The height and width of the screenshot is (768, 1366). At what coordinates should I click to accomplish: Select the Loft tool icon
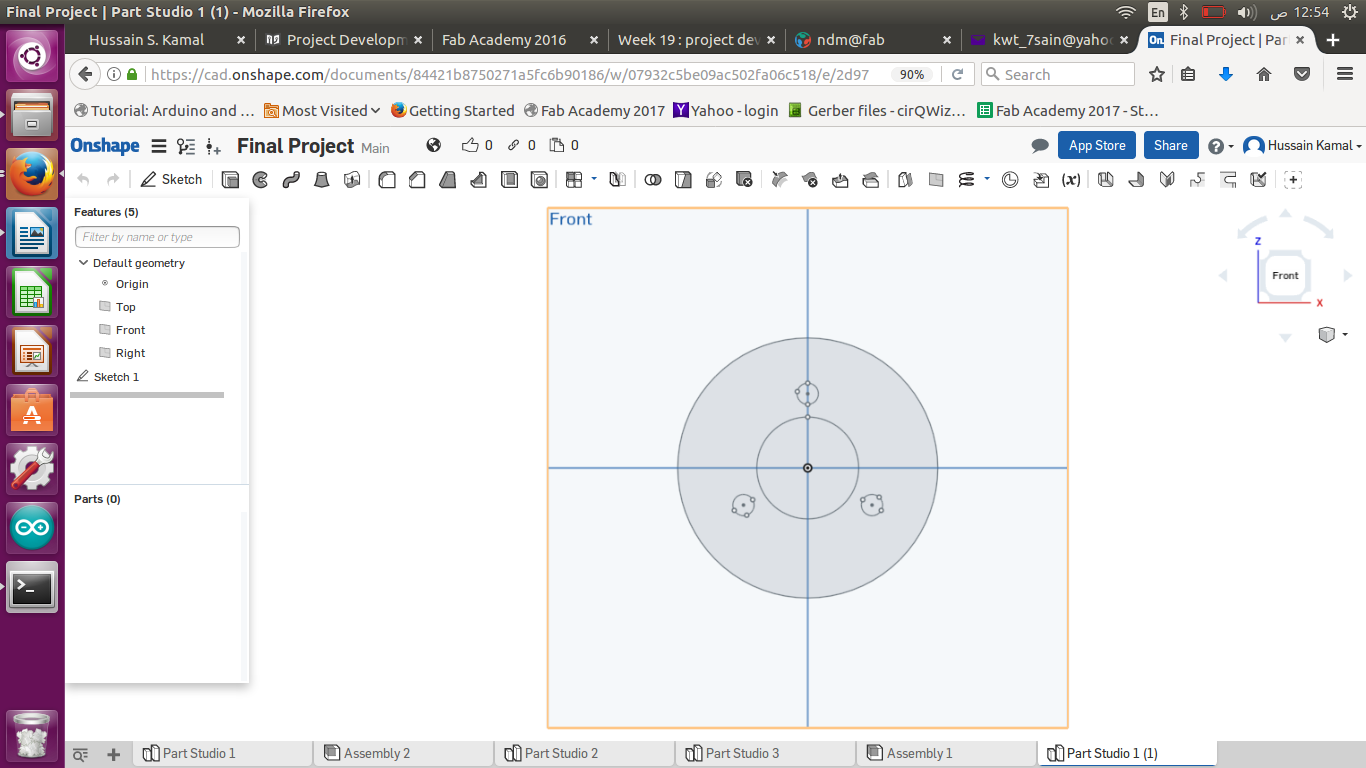322,180
